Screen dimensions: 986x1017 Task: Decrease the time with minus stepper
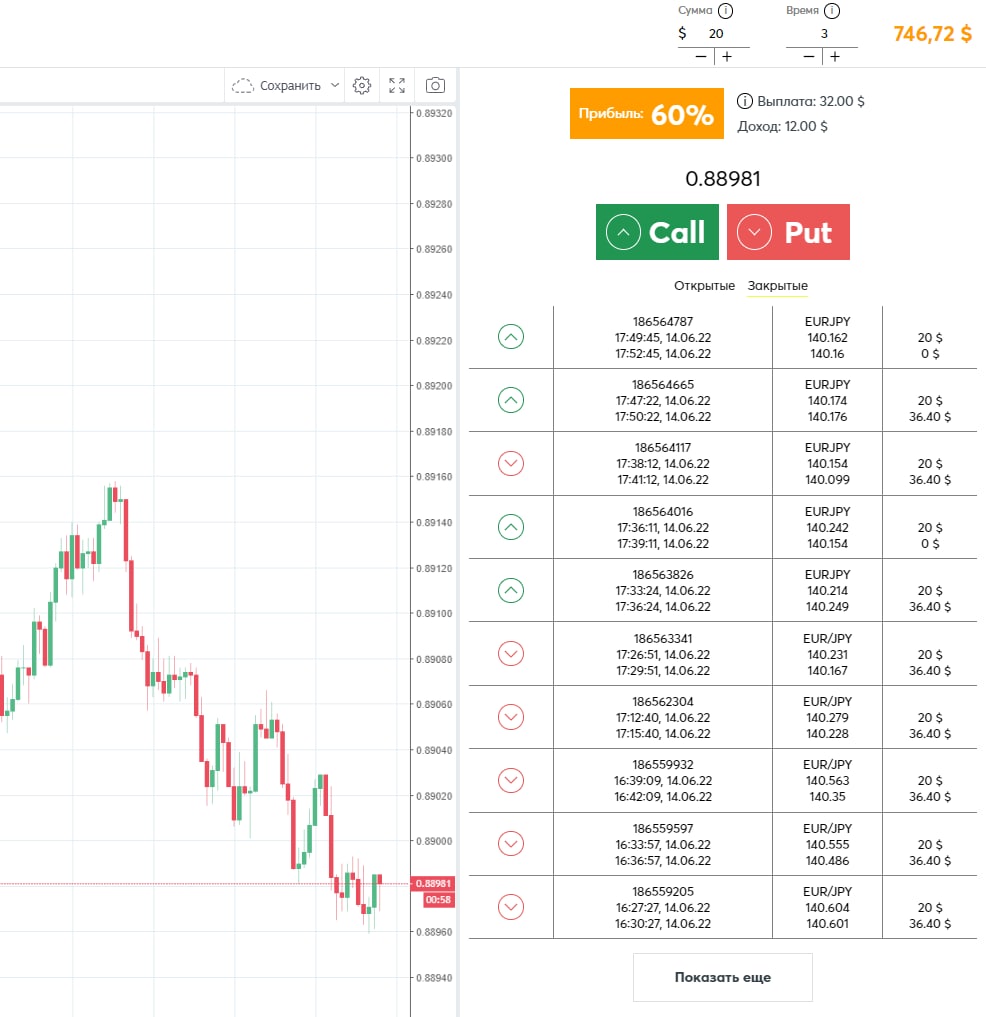808,57
